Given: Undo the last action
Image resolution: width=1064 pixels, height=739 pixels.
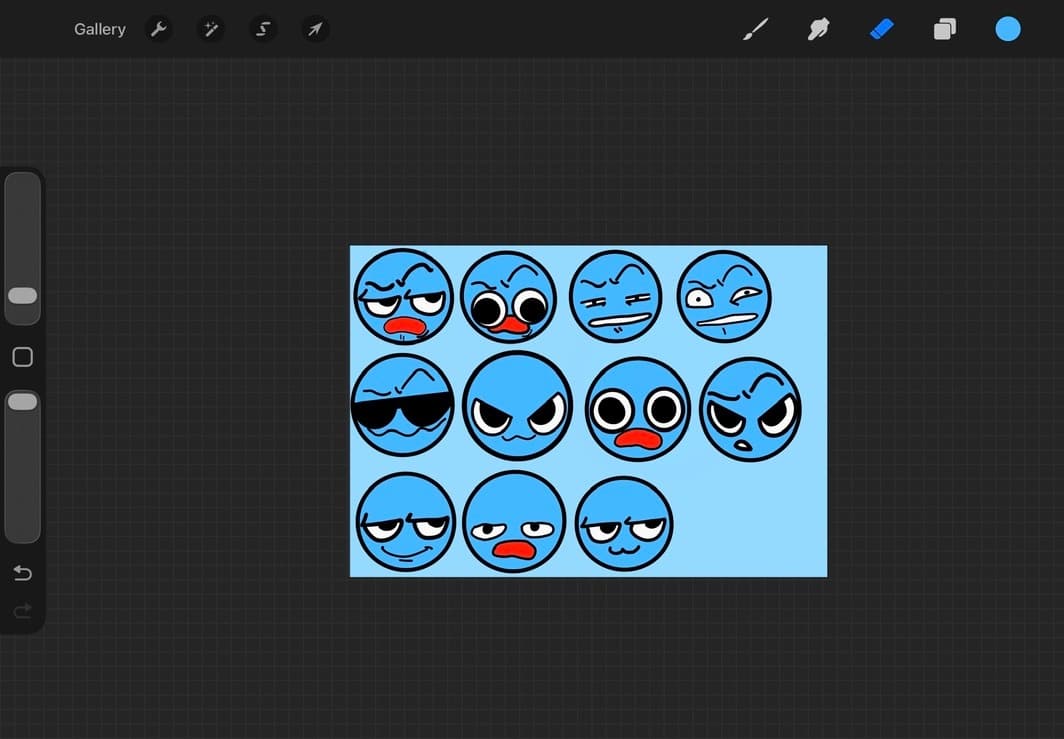Looking at the screenshot, I should point(22,573).
